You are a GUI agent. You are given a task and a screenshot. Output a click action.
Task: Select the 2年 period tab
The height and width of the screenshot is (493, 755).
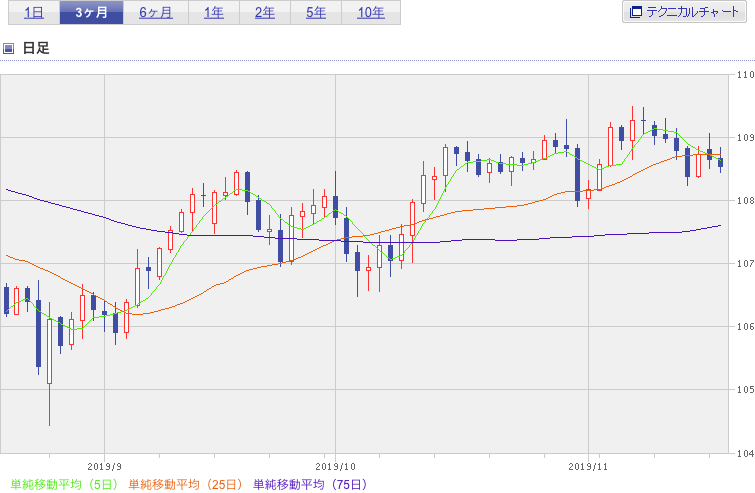pos(265,13)
